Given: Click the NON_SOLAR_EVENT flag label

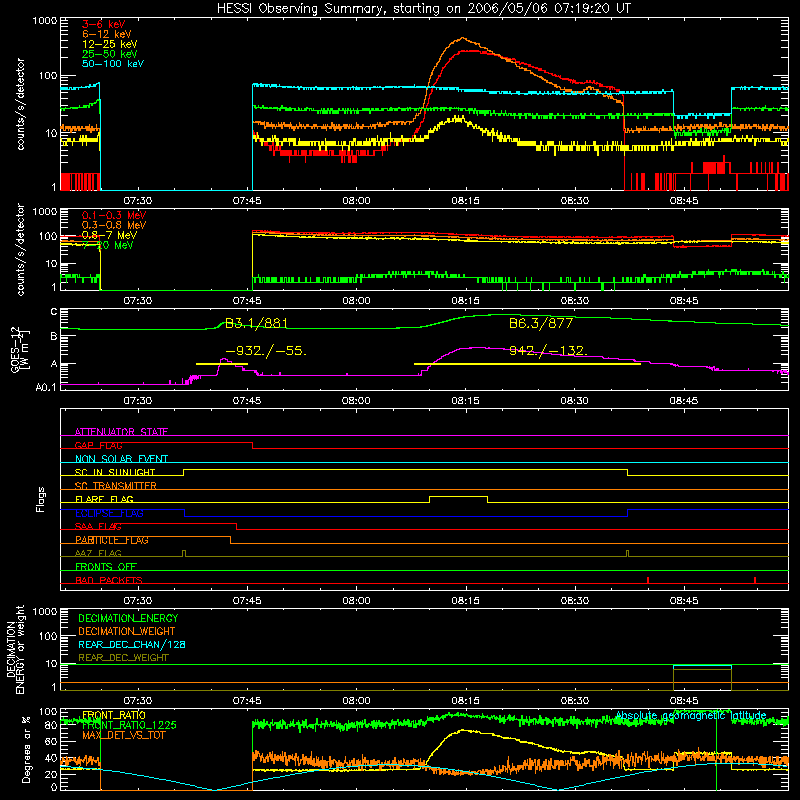Looking at the screenshot, I should tap(121, 459).
